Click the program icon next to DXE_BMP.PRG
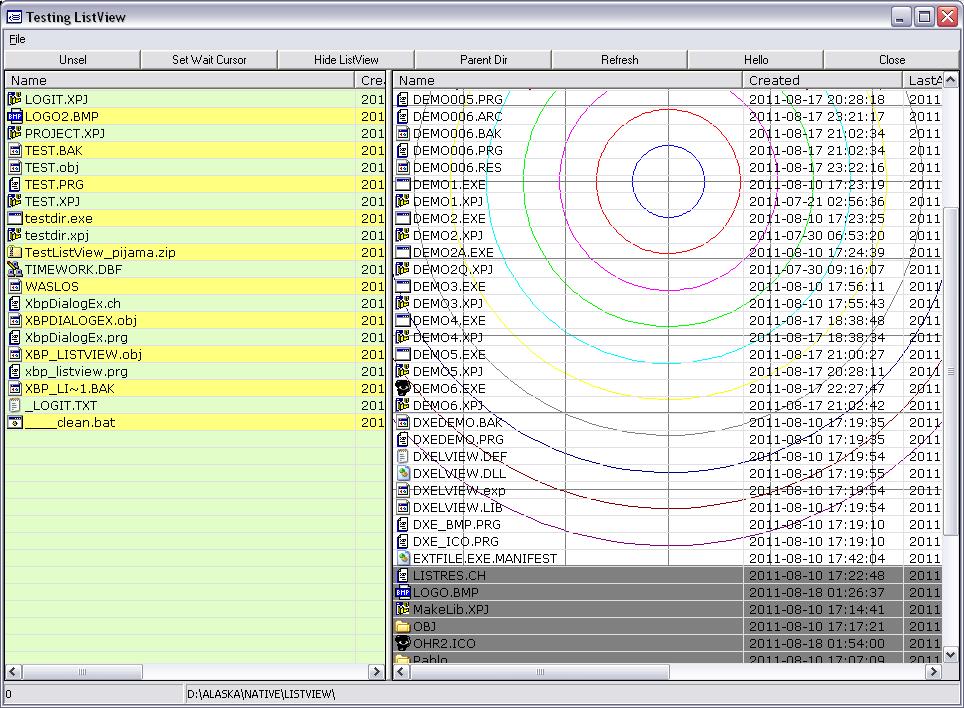Image resolution: width=964 pixels, height=708 pixels. (403, 524)
